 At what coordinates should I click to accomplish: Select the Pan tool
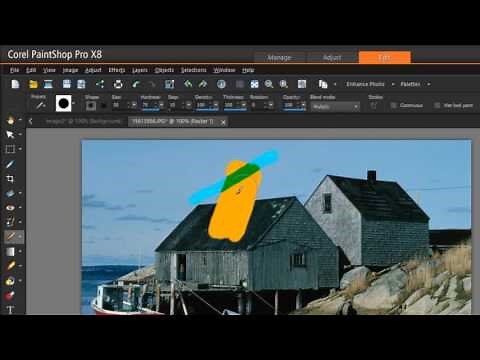10,120
